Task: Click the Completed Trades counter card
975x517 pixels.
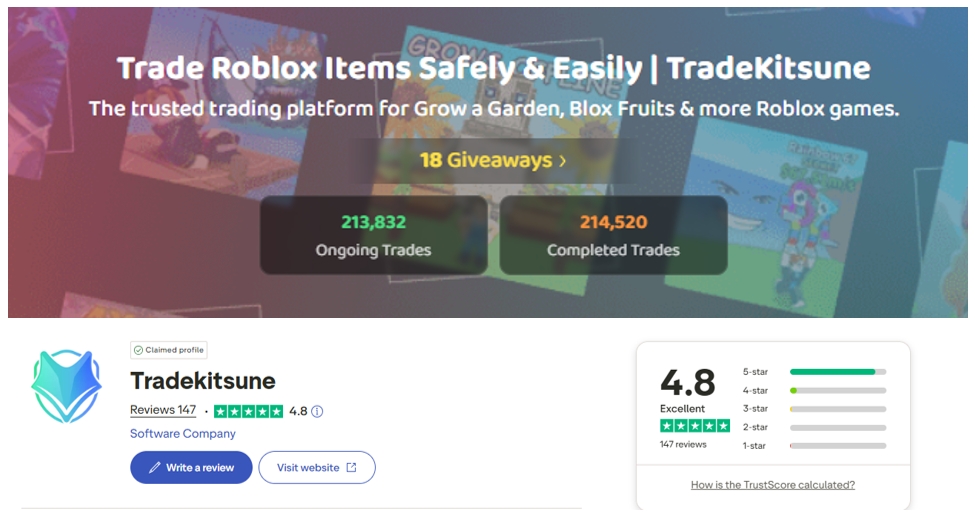Action: point(613,235)
